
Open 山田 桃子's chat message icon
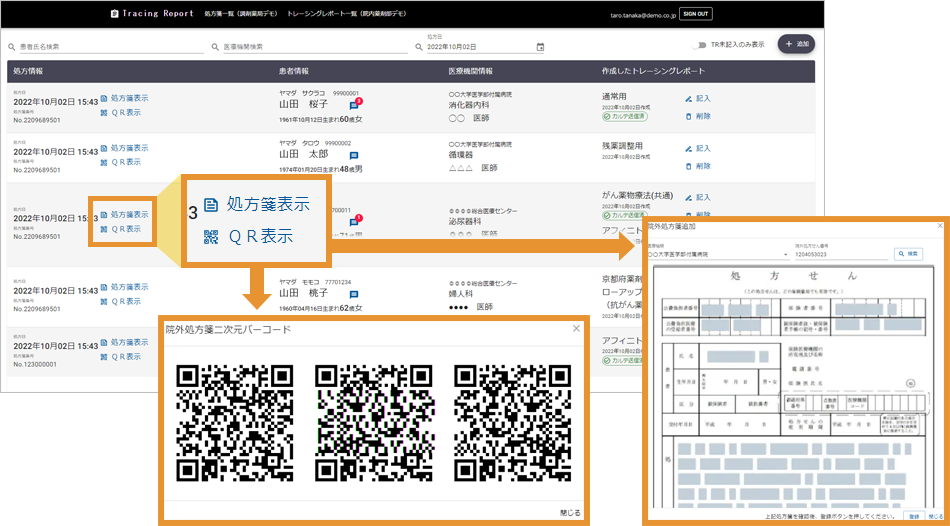tap(354, 295)
